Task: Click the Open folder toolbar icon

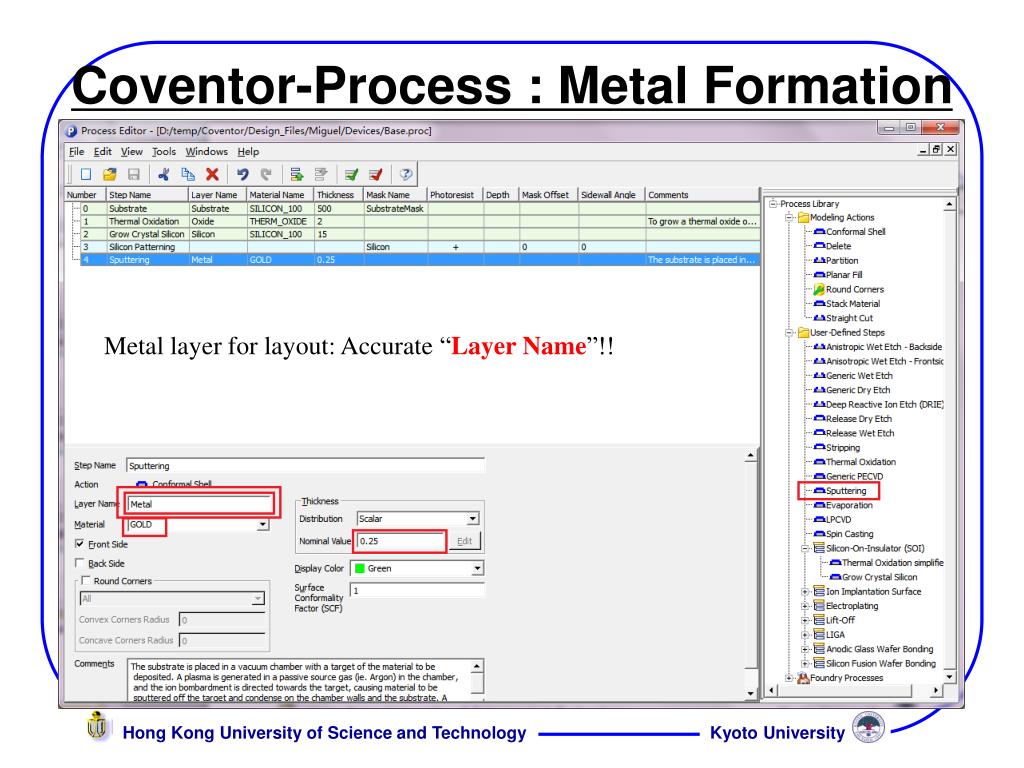Action: (x=109, y=174)
